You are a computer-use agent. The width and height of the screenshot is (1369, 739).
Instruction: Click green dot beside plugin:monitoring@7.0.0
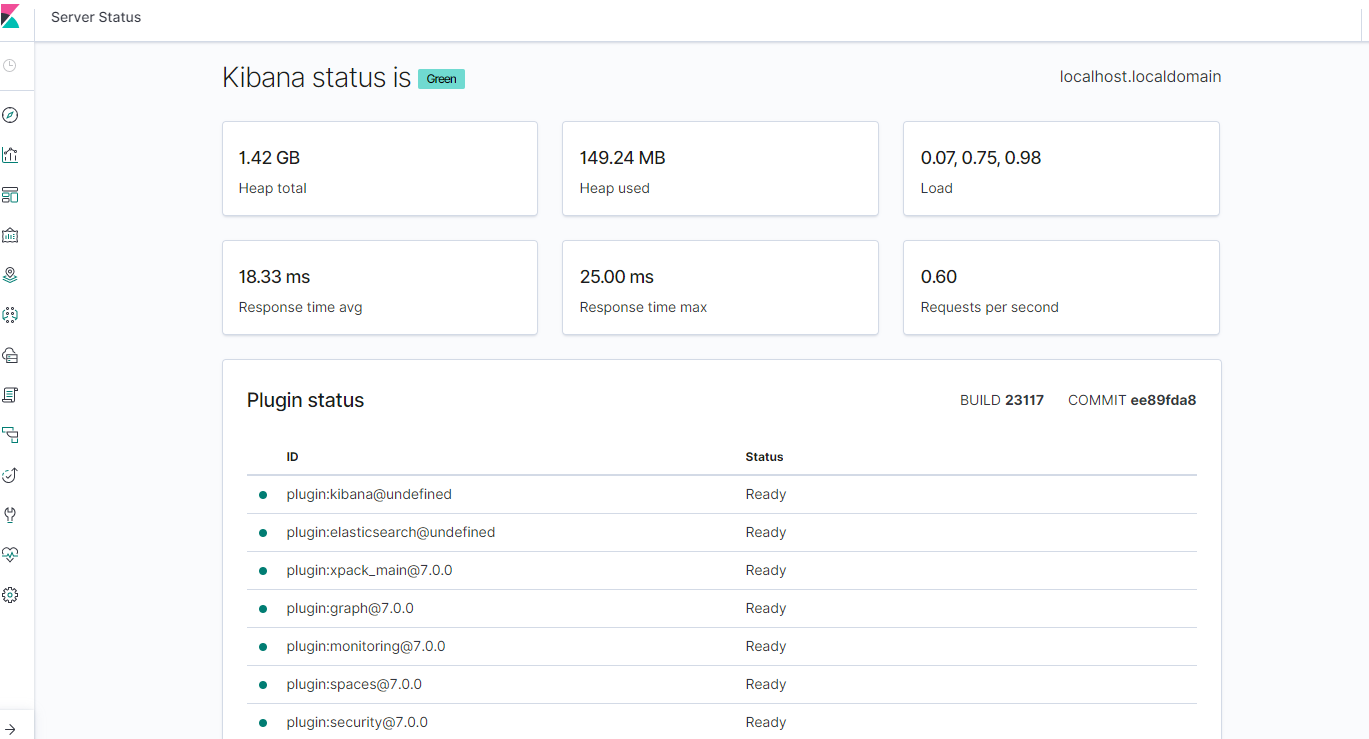tap(263, 646)
